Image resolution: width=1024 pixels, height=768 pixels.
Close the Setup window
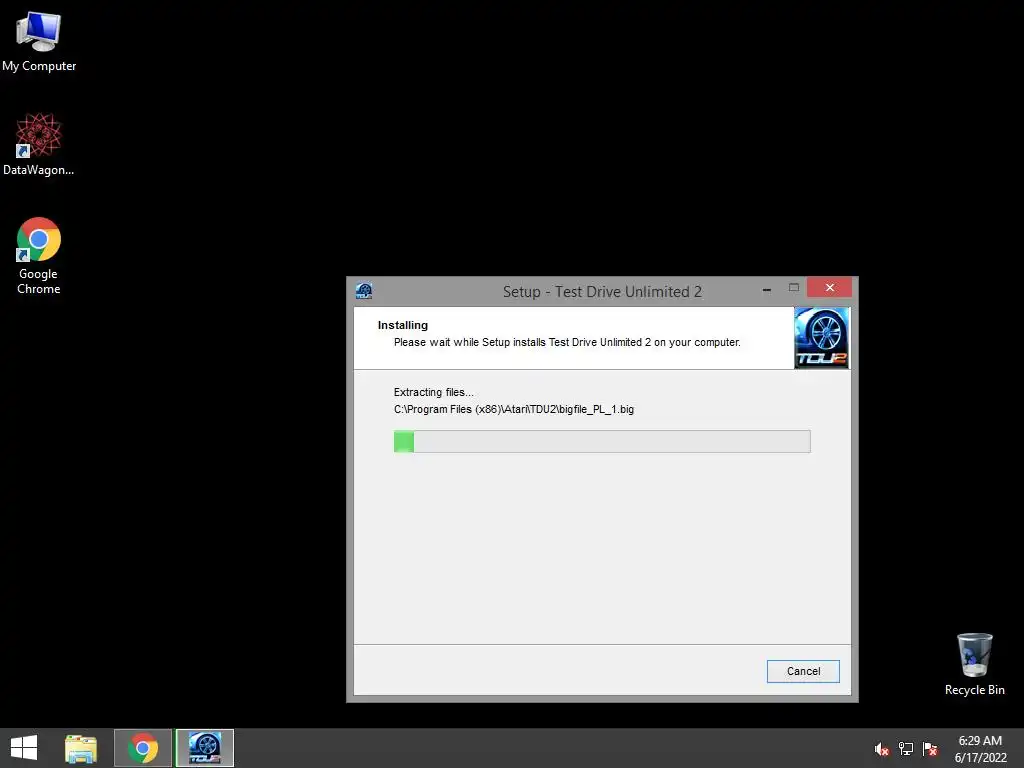(x=829, y=287)
